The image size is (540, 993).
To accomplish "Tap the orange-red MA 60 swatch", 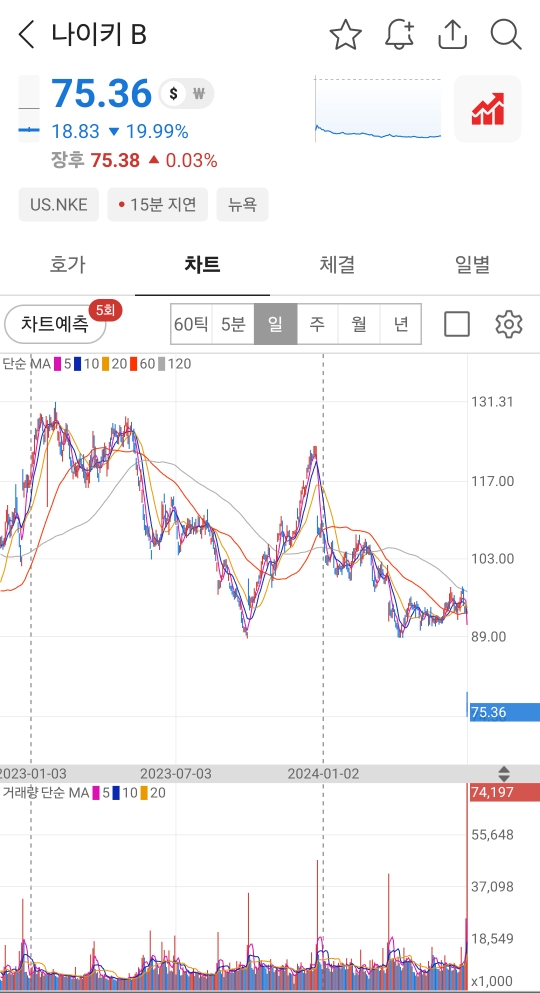I will 134,364.
